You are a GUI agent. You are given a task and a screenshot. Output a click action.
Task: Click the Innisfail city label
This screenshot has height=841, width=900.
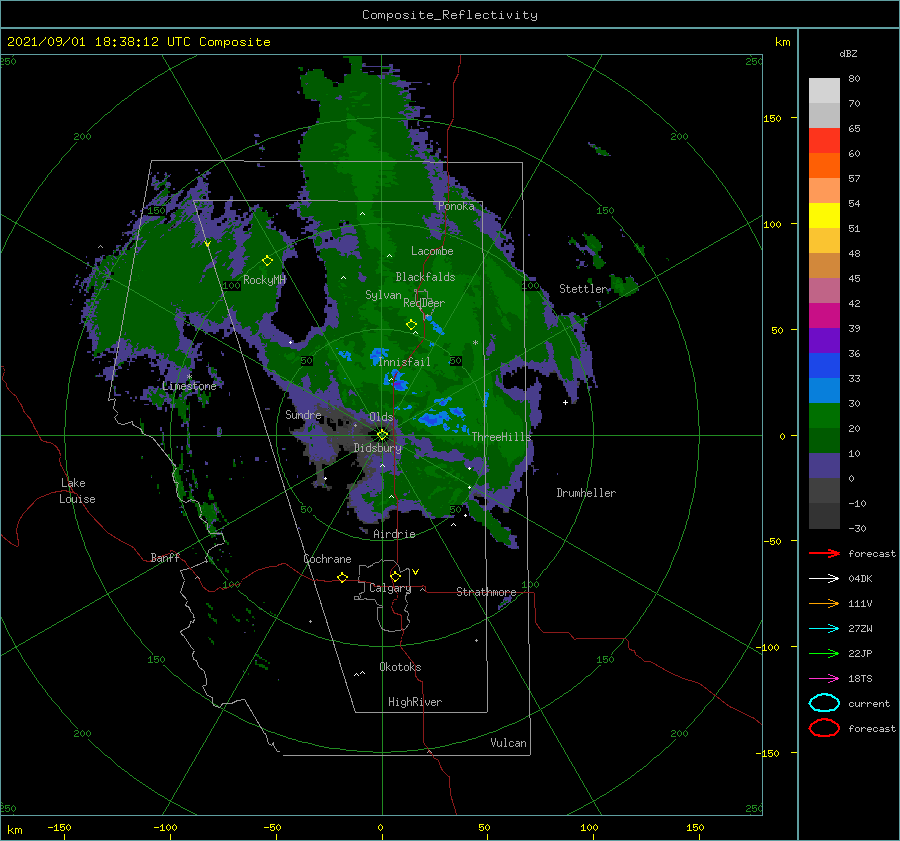pos(404,362)
